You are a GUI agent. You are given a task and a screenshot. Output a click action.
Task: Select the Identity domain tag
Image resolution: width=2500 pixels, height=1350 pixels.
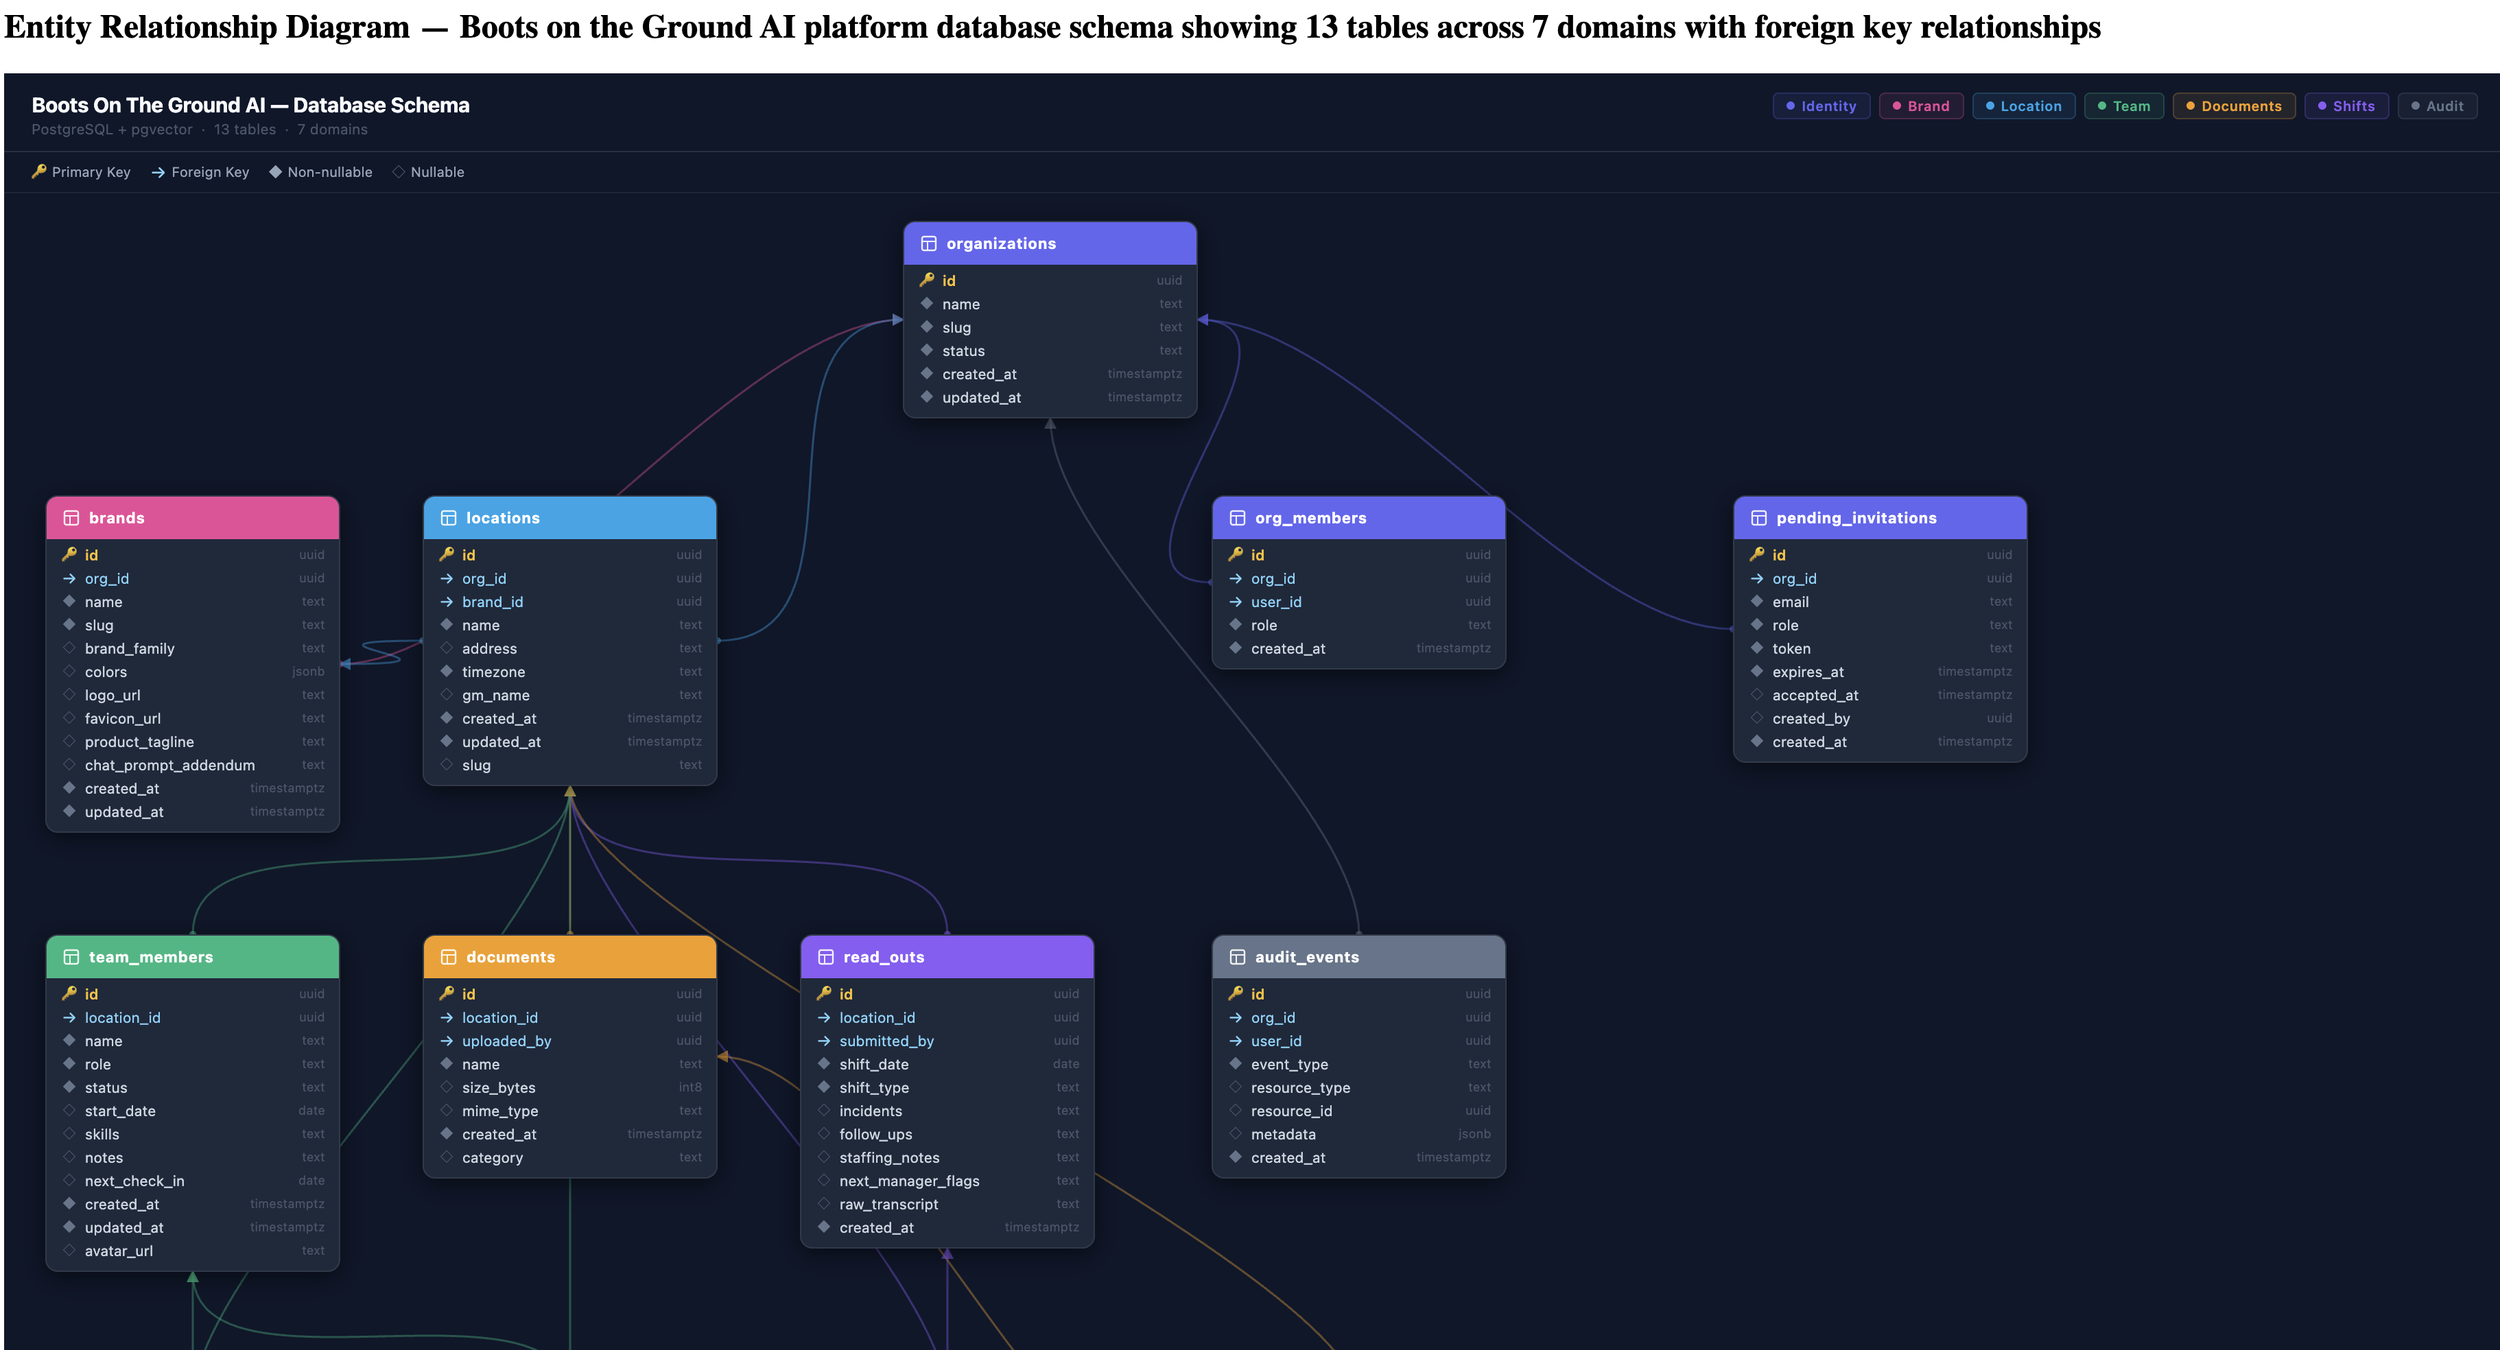tap(1821, 106)
